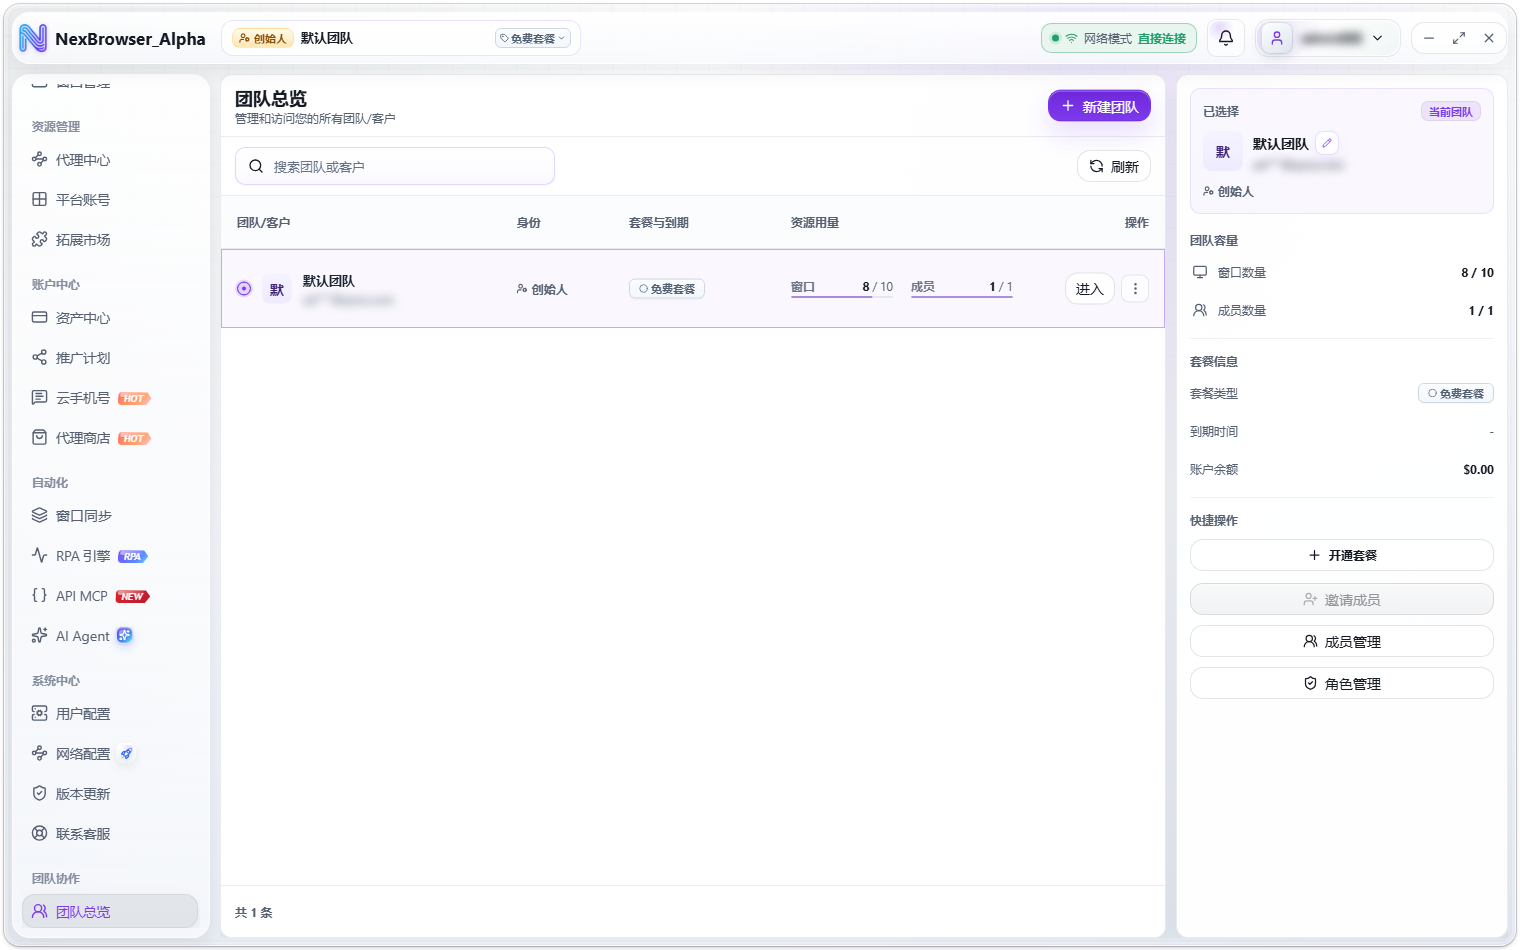Click the NexBrowser logo icon

[33, 38]
